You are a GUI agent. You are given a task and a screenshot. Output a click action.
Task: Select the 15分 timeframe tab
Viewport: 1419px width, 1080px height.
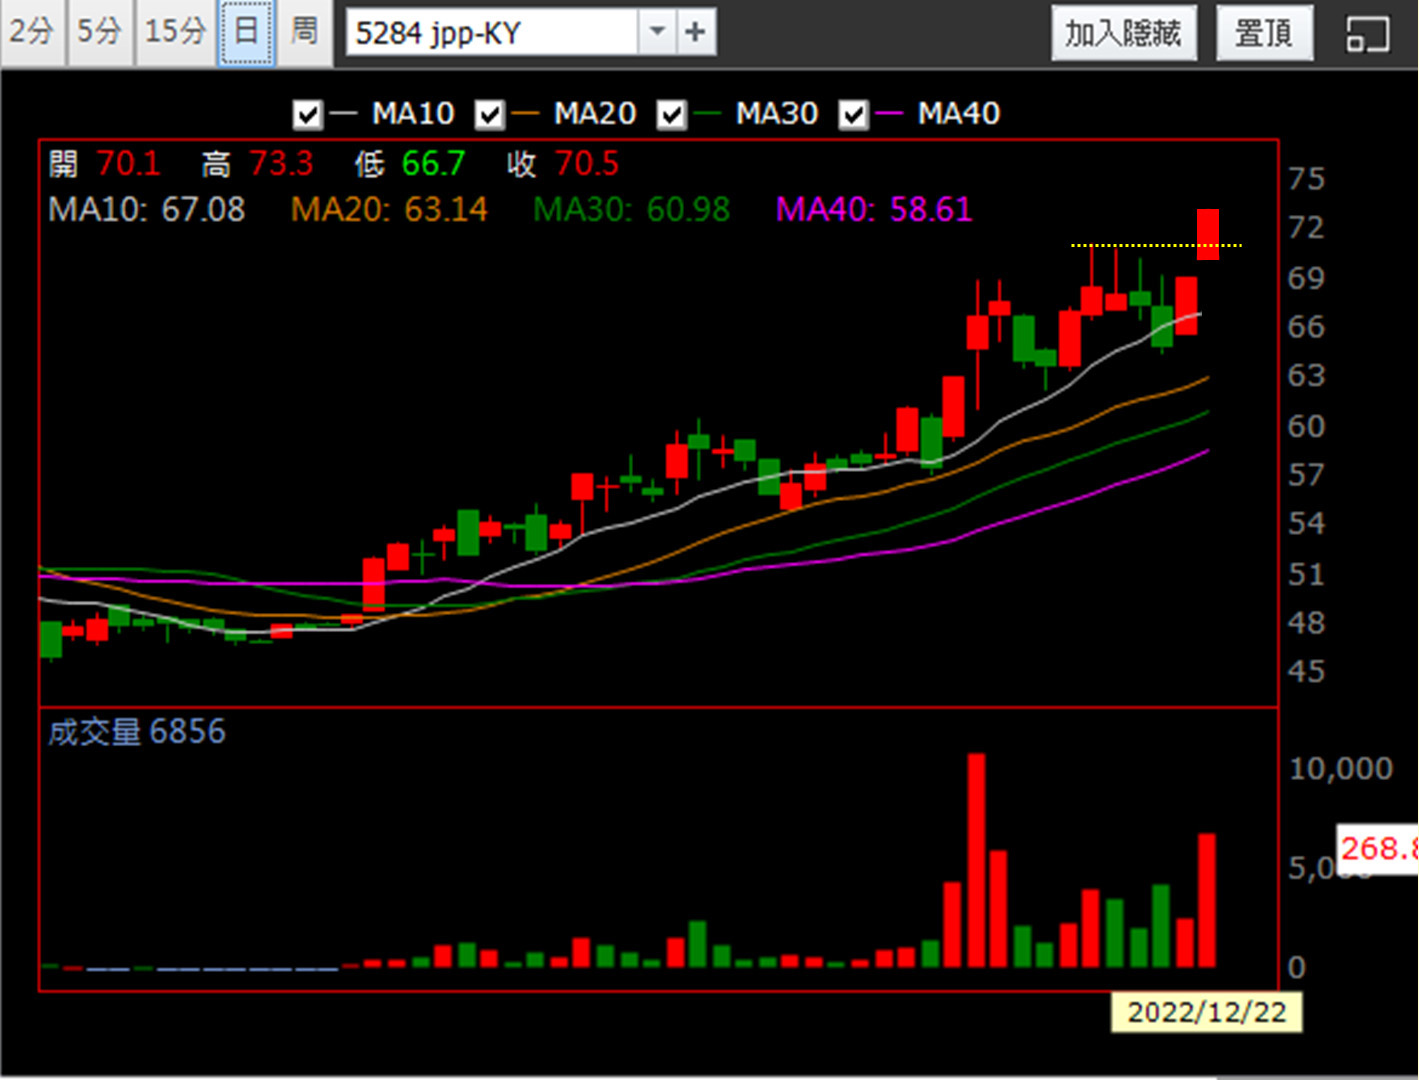tap(175, 32)
